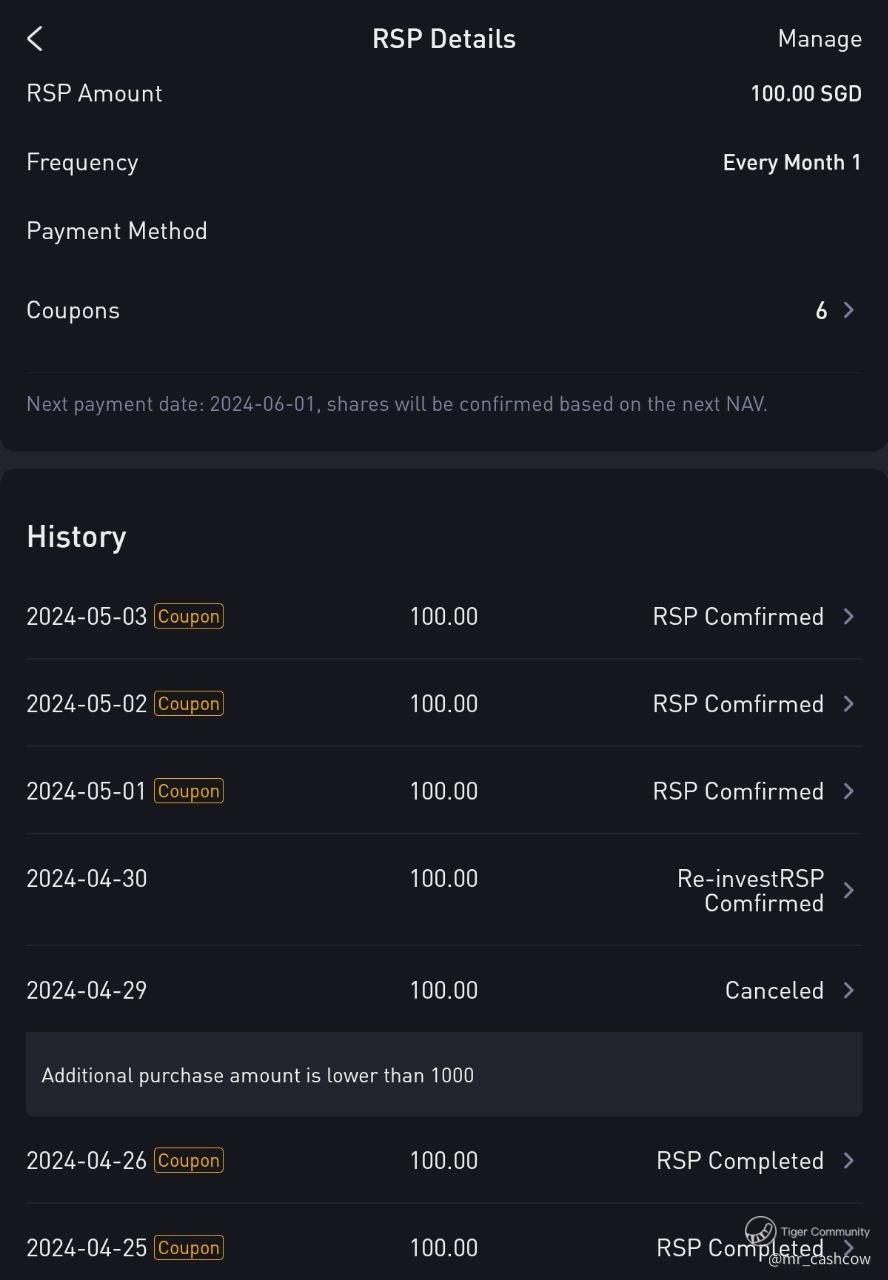Image resolution: width=888 pixels, height=1280 pixels.
Task: Click Coupon tag on 2024-05-02 entry
Action: [188, 704]
